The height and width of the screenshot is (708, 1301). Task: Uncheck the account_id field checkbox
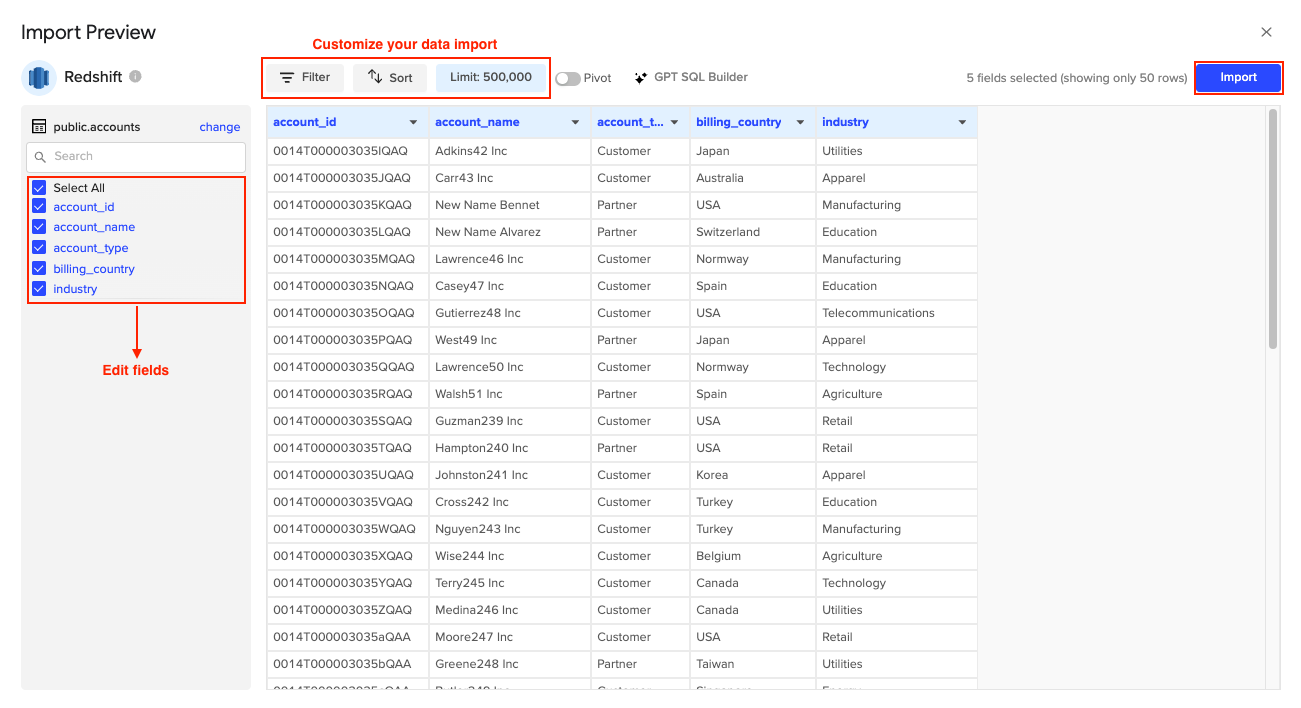click(x=39, y=207)
